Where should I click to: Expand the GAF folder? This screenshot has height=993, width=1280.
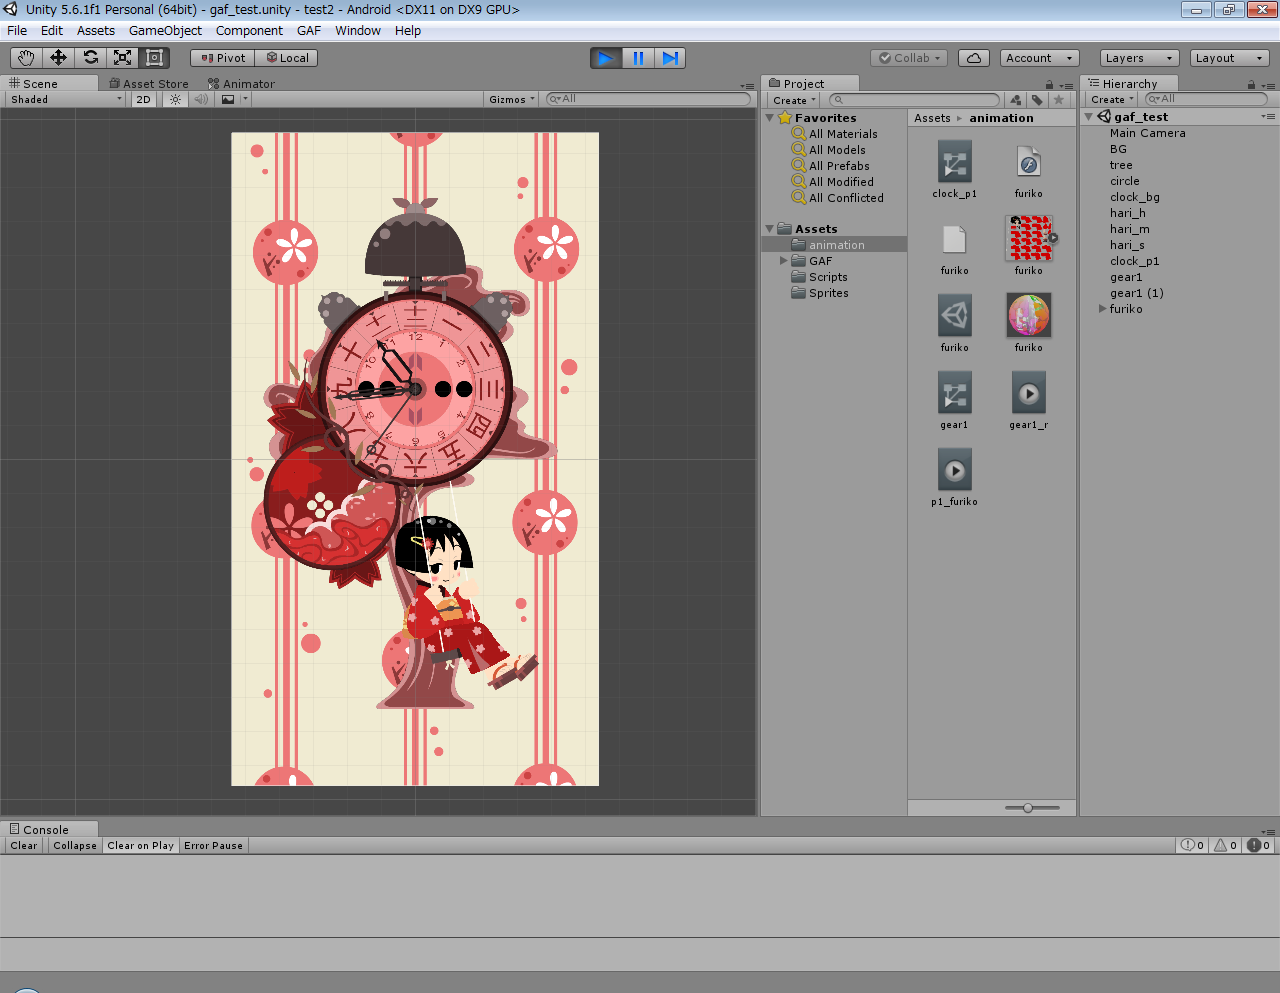[x=784, y=261]
